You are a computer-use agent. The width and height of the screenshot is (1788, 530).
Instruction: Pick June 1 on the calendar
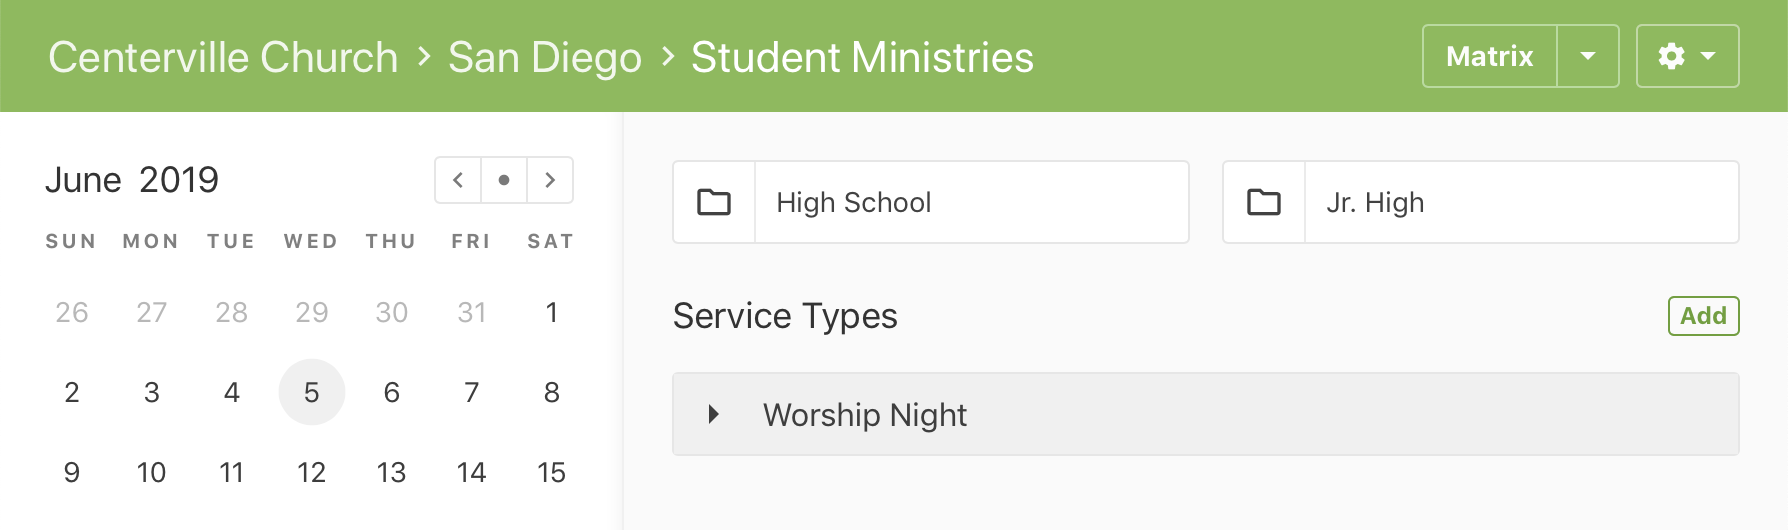pyautogui.click(x=552, y=312)
